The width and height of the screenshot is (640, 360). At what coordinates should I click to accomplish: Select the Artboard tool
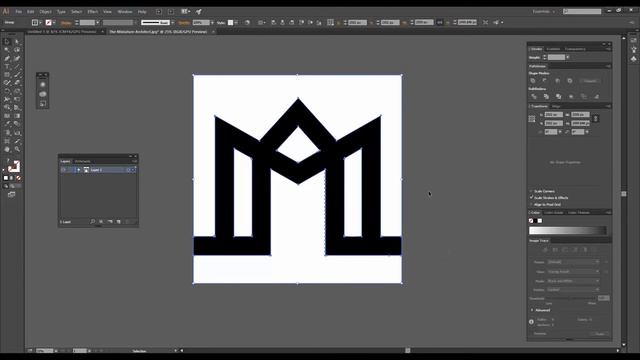point(7,141)
